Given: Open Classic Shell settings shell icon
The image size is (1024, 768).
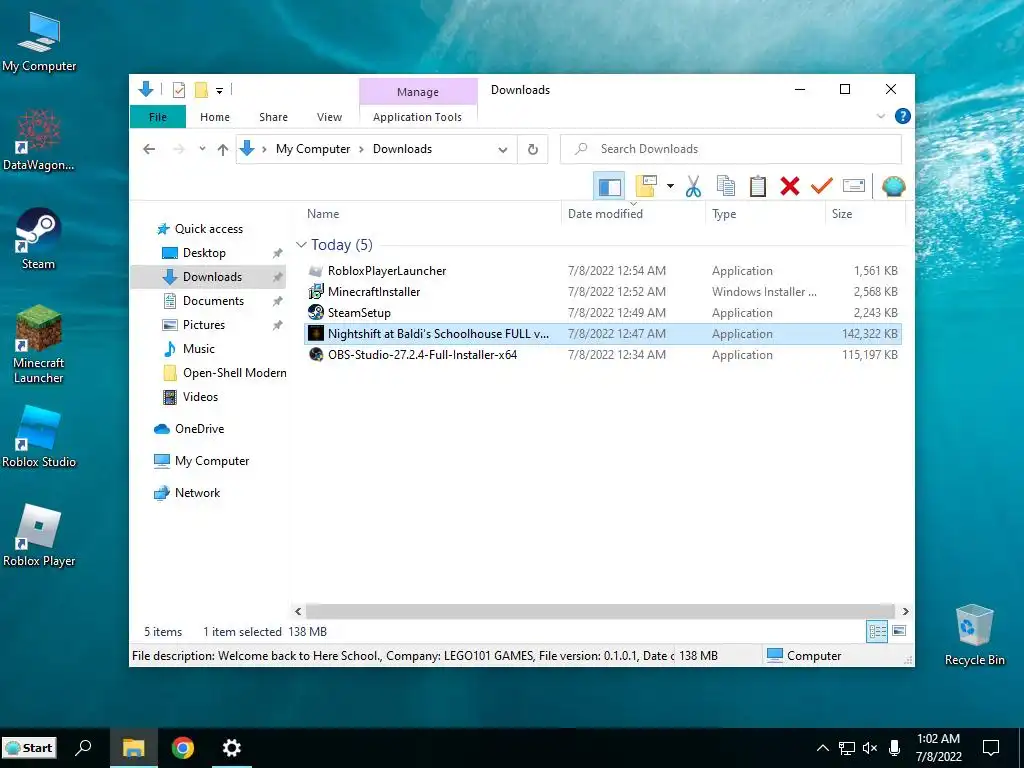Looking at the screenshot, I should click(x=893, y=187).
